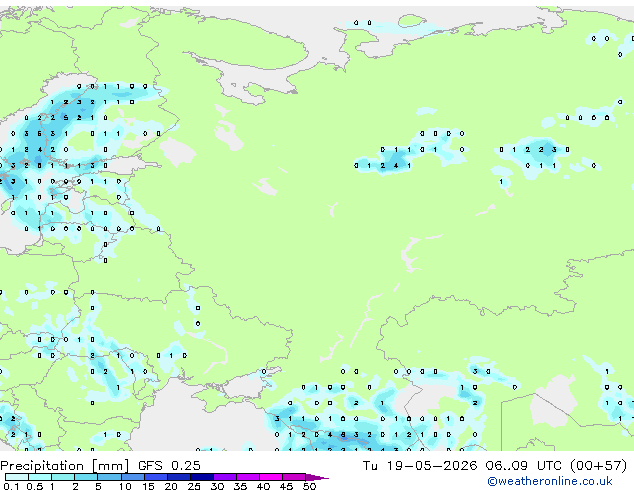
Task: Click the 'Precipitation [mm]' title text
Action: (65, 466)
